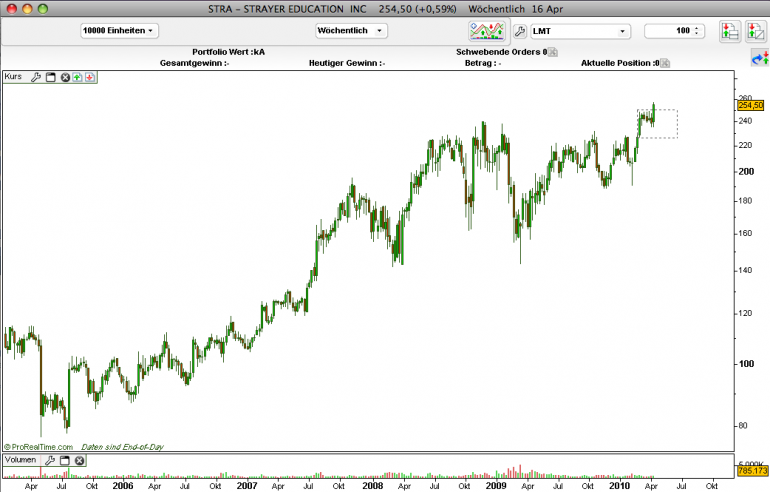Viewport: 770px width, 492px height.
Task: Click the 100 price axis label
Action: pyautogui.click(x=746, y=364)
